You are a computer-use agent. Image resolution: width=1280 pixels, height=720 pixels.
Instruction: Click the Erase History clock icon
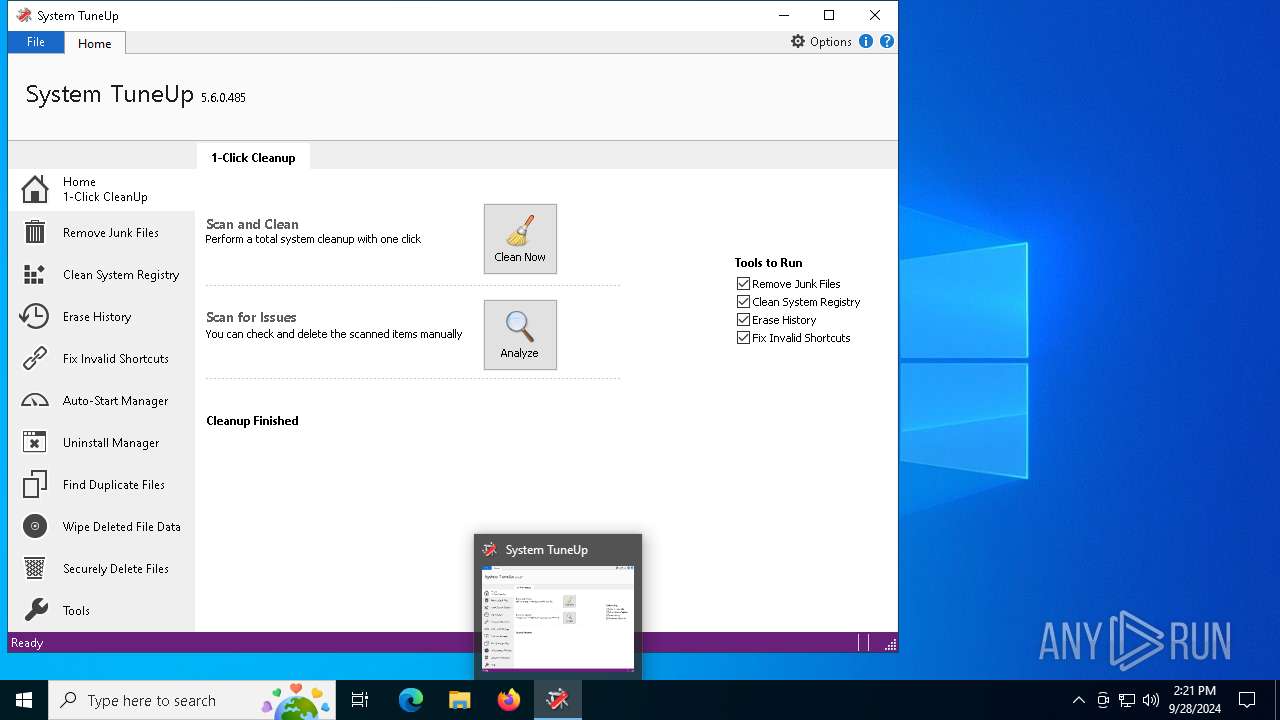coord(35,316)
